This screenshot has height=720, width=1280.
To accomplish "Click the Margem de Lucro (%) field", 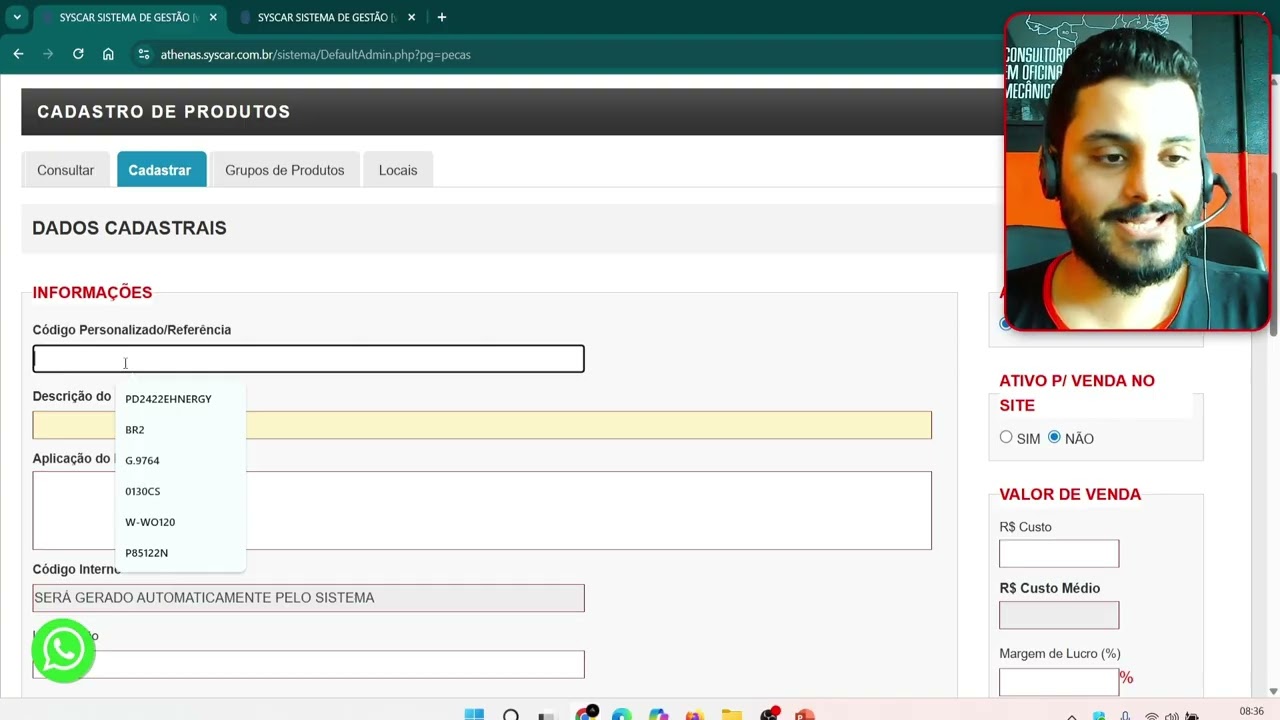I will (x=1059, y=682).
